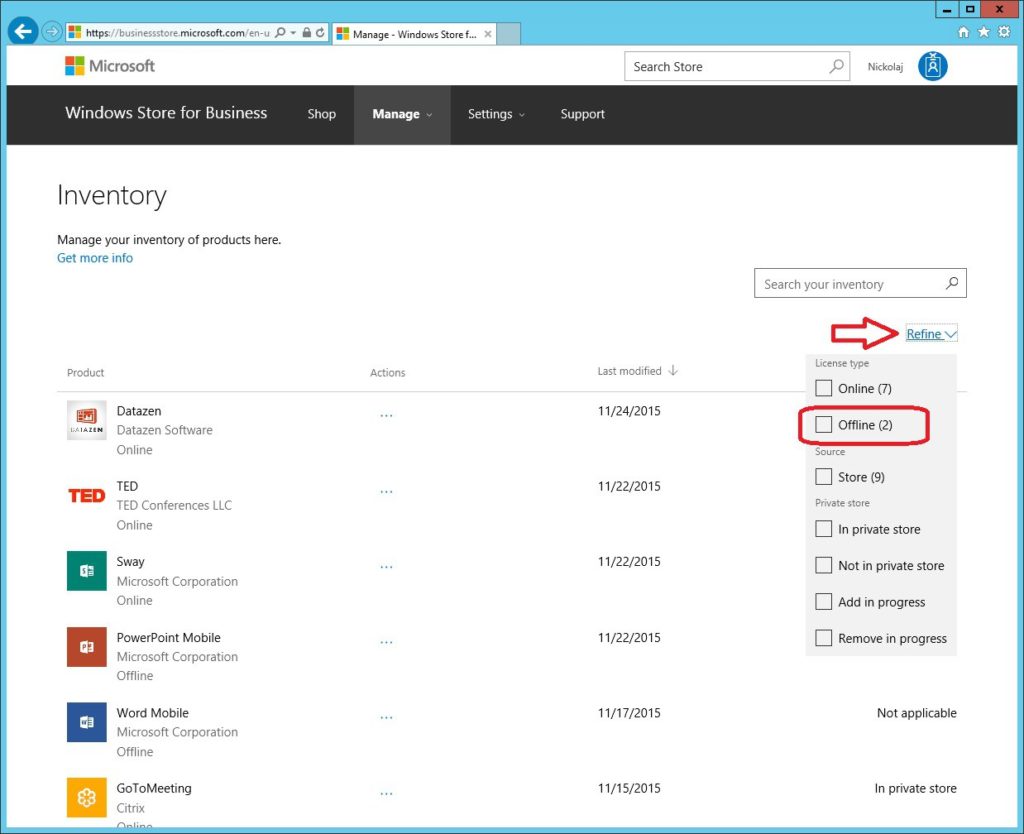Open the Sway product name
The height and width of the screenshot is (834, 1024).
[131, 562]
